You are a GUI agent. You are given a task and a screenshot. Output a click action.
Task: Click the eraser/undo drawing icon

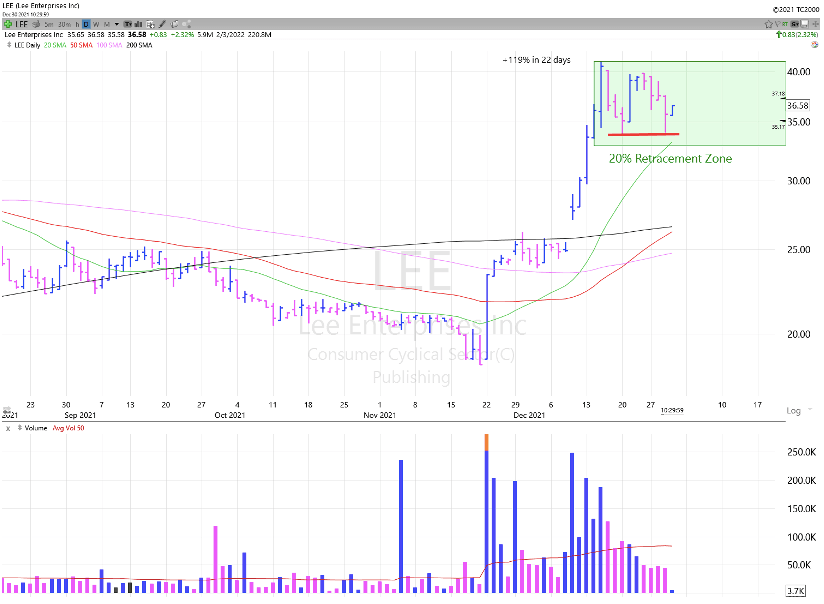[174, 23]
